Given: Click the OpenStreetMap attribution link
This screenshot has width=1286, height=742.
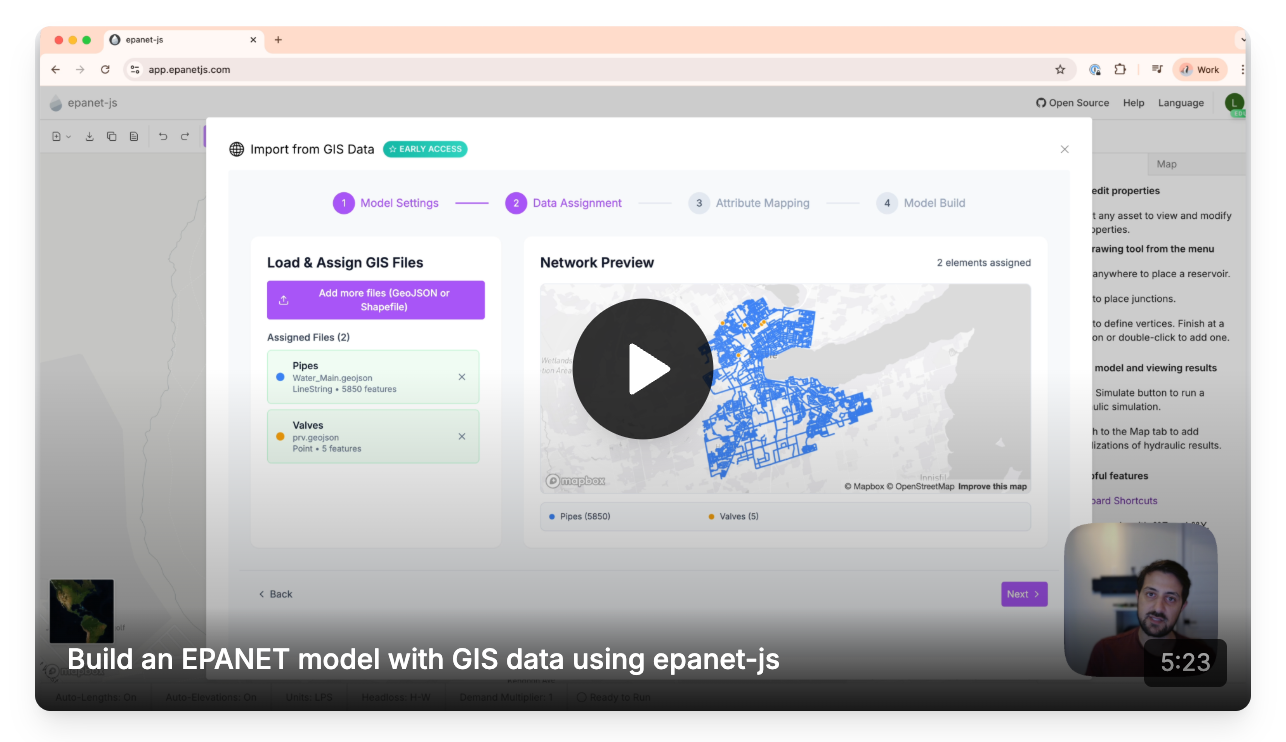Looking at the screenshot, I should pyautogui.click(x=920, y=487).
